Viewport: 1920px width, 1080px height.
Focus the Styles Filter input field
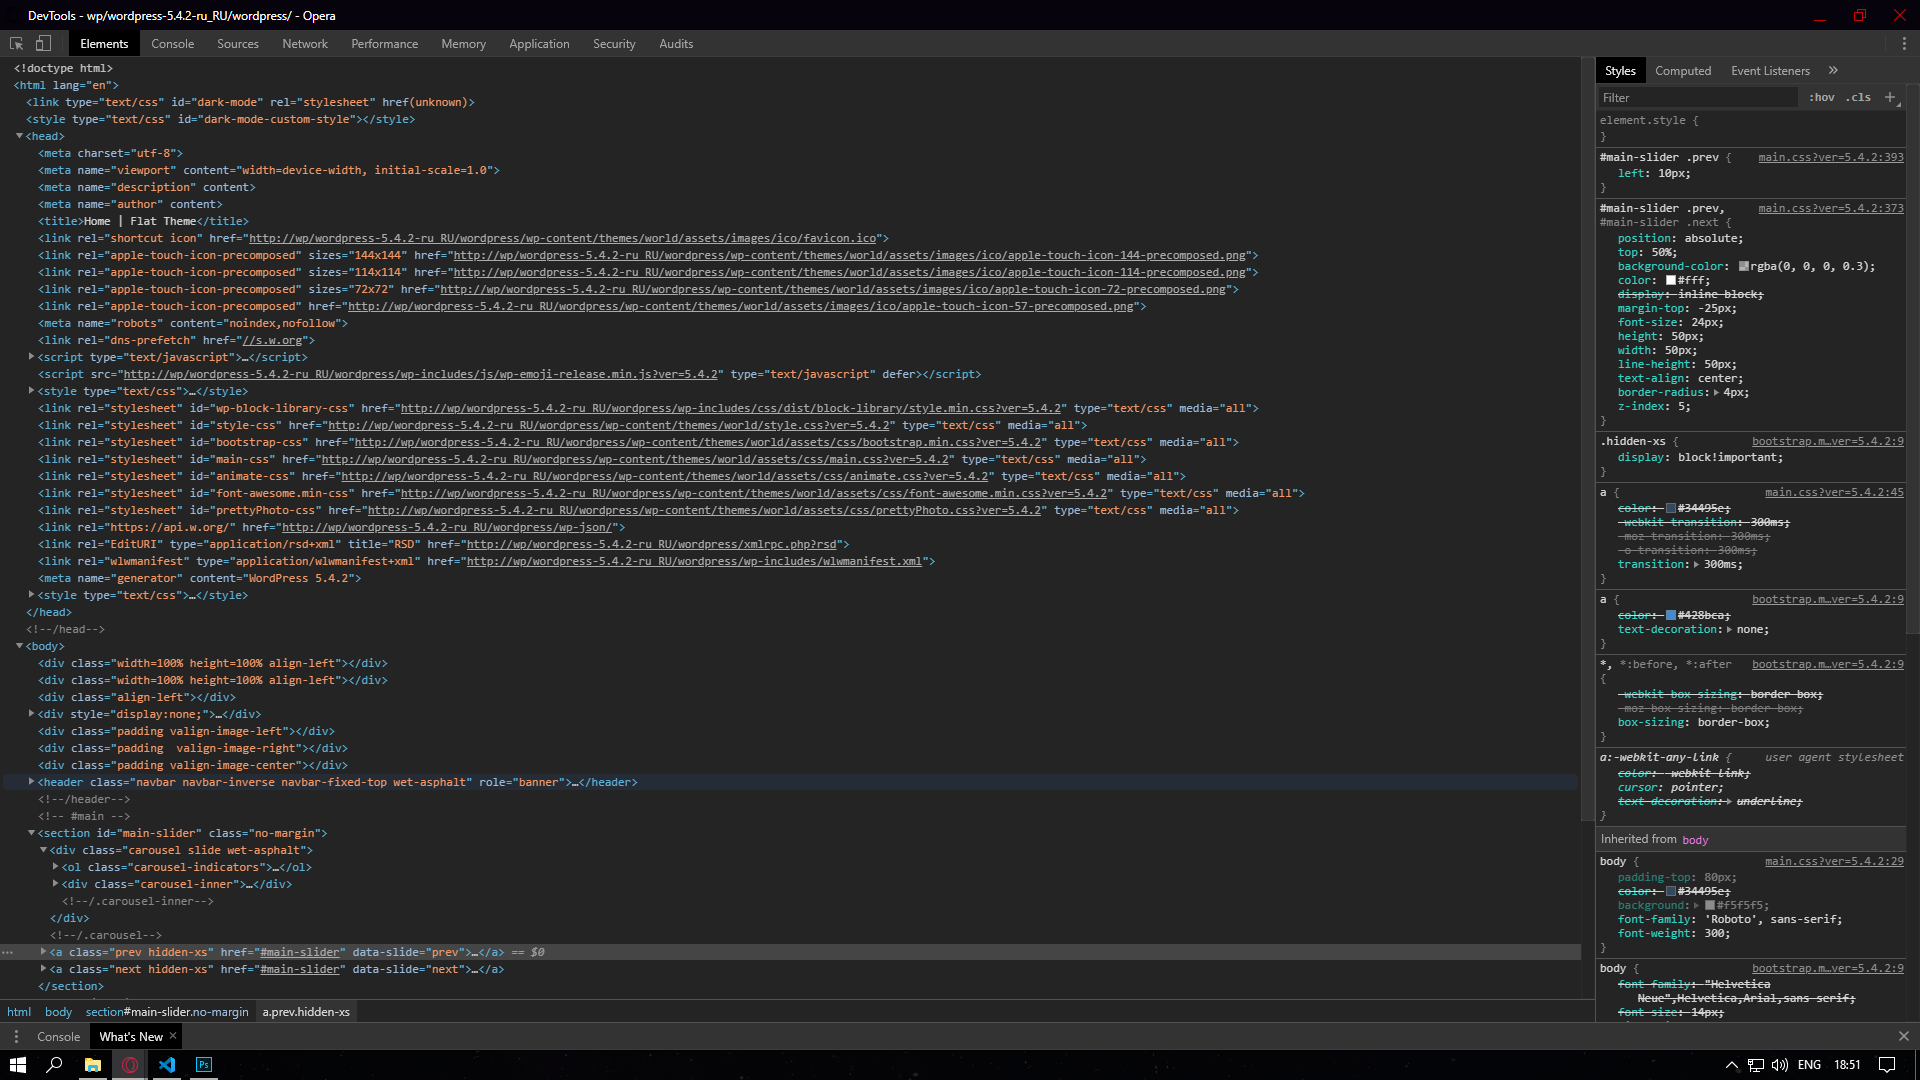point(1697,97)
